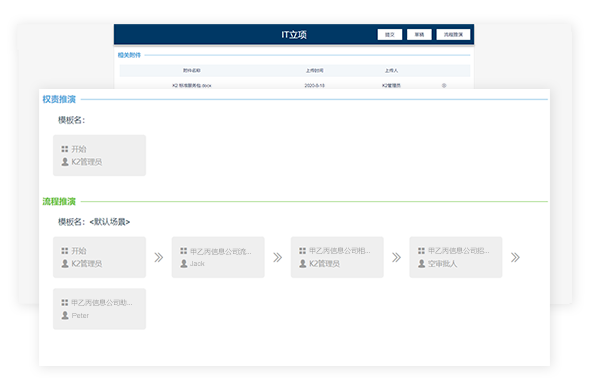The width and height of the screenshot is (590, 391).
Task: Click the 相关附件 section heading
Action: point(129,55)
